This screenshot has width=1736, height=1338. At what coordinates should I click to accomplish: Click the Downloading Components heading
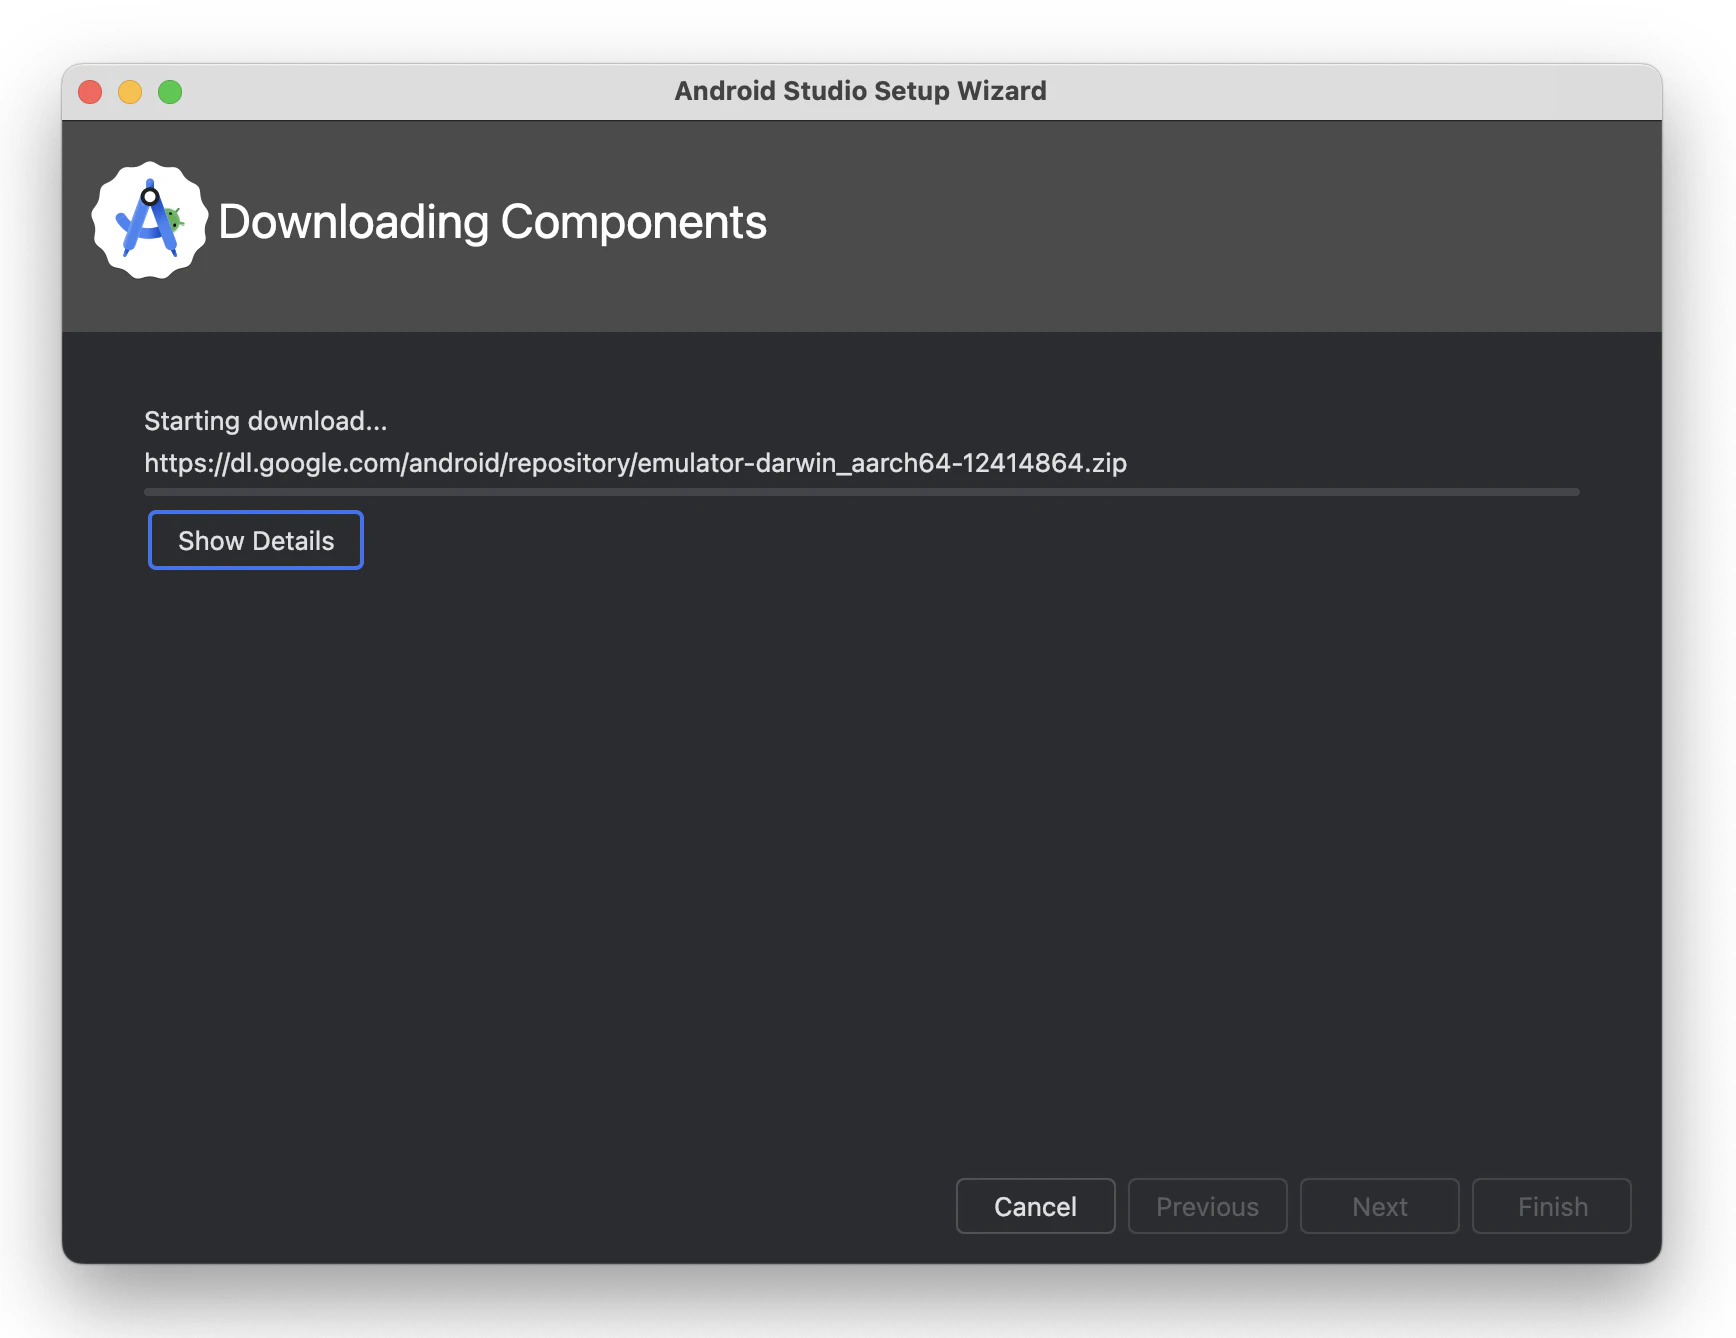point(493,222)
